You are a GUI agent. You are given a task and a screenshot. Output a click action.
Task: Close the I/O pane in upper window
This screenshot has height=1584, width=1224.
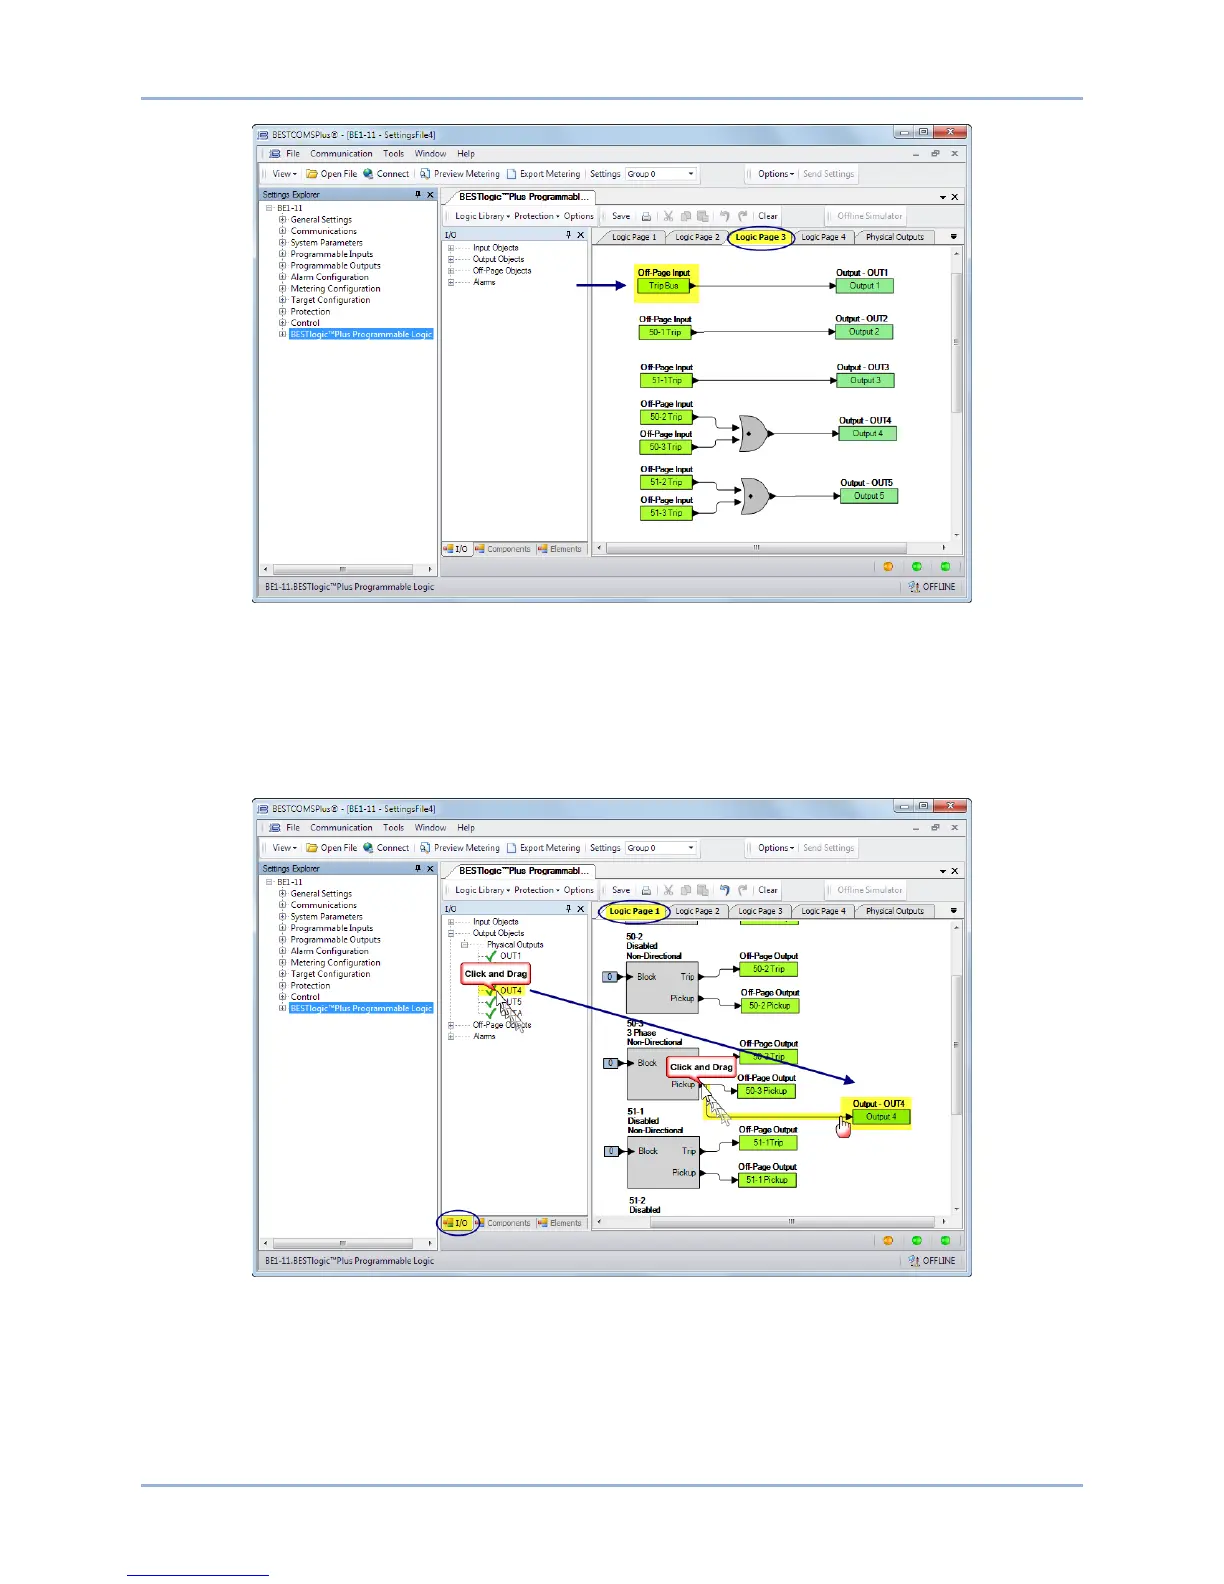tap(581, 235)
